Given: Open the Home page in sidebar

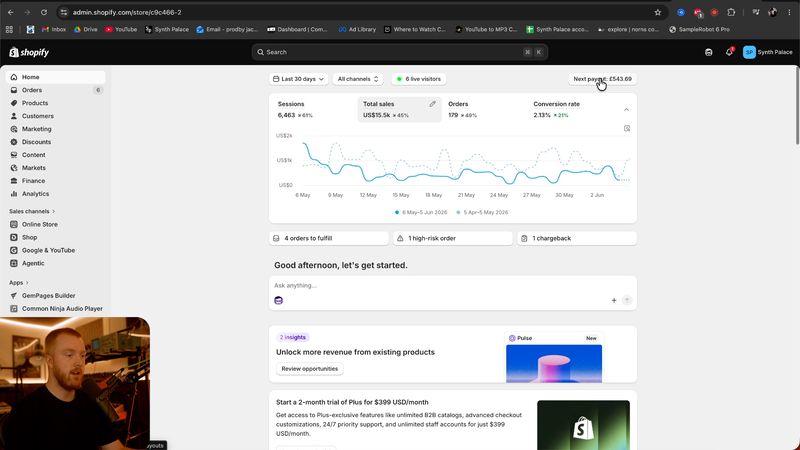Looking at the screenshot, I should coord(56,77).
